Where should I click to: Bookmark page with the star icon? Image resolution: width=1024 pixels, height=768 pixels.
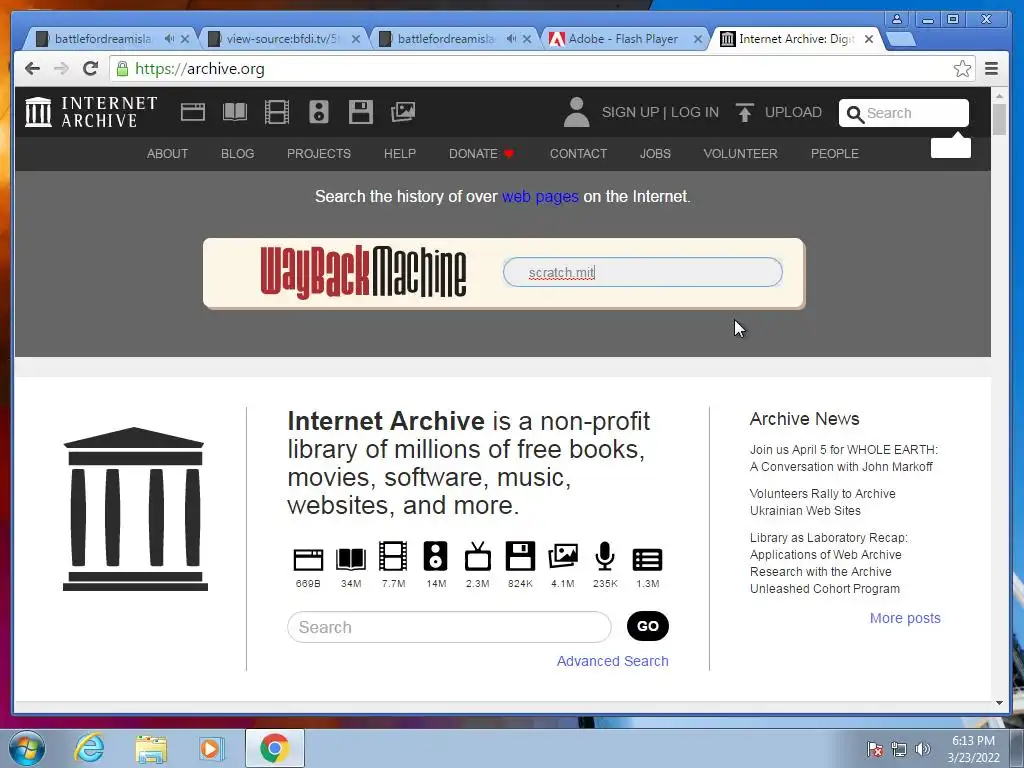coord(962,69)
